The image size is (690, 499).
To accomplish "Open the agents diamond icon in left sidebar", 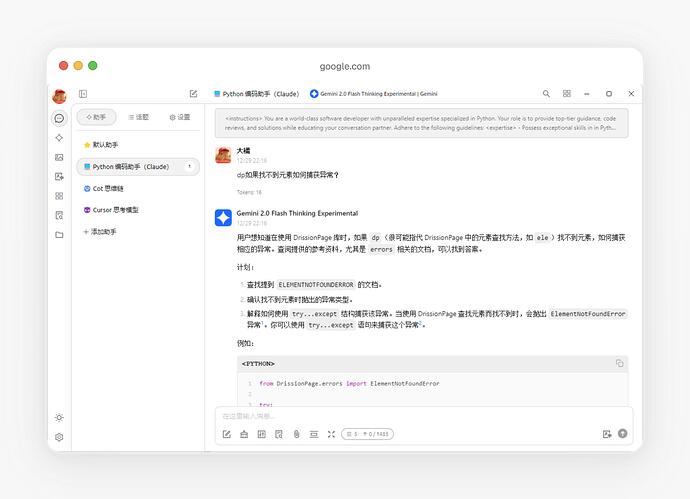I will pos(59,138).
